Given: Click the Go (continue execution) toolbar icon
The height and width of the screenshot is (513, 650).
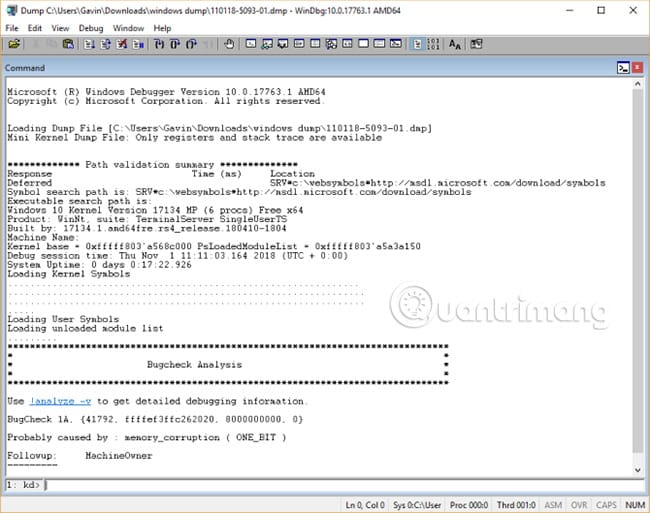Looking at the screenshot, I should pos(89,44).
